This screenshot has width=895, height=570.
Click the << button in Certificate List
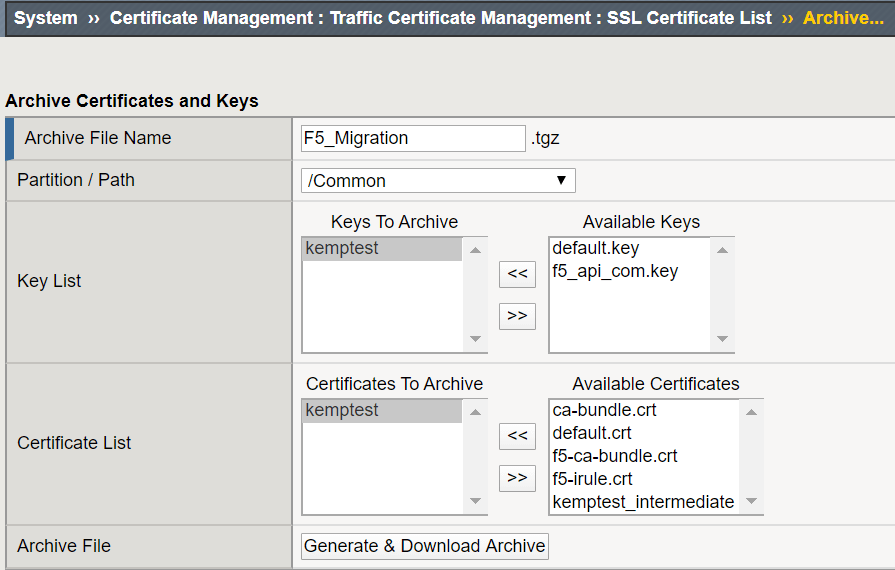517,436
